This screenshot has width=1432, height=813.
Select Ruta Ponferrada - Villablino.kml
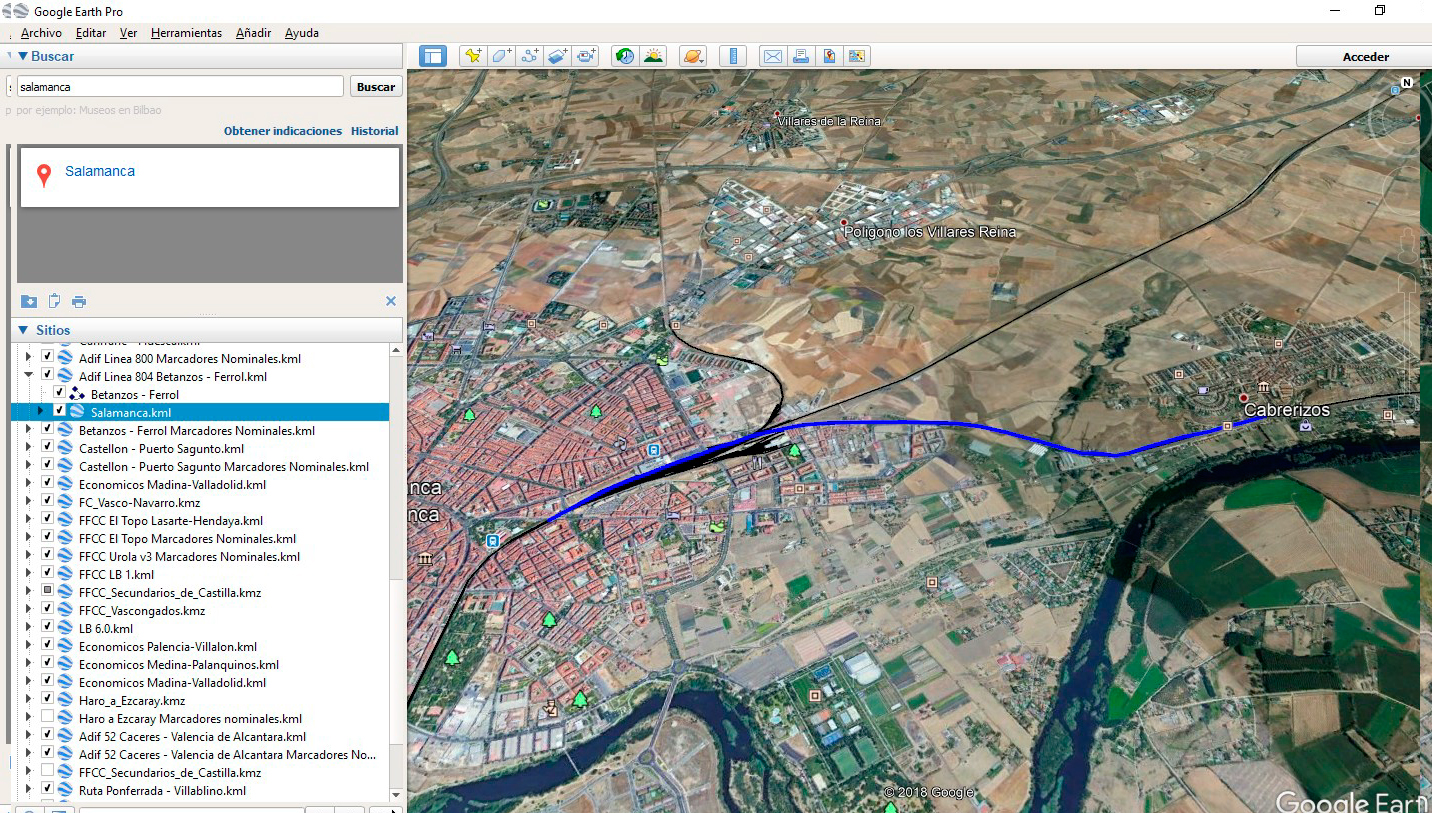(162, 790)
